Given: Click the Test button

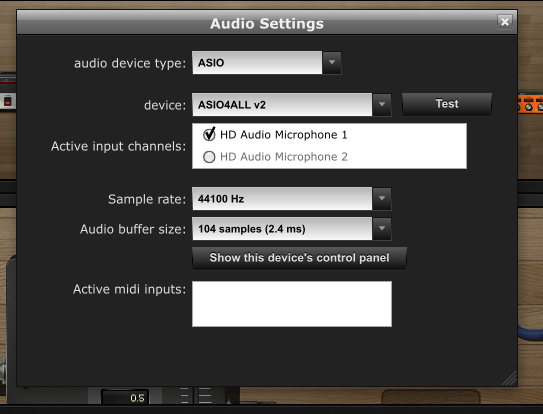Looking at the screenshot, I should pos(447,104).
